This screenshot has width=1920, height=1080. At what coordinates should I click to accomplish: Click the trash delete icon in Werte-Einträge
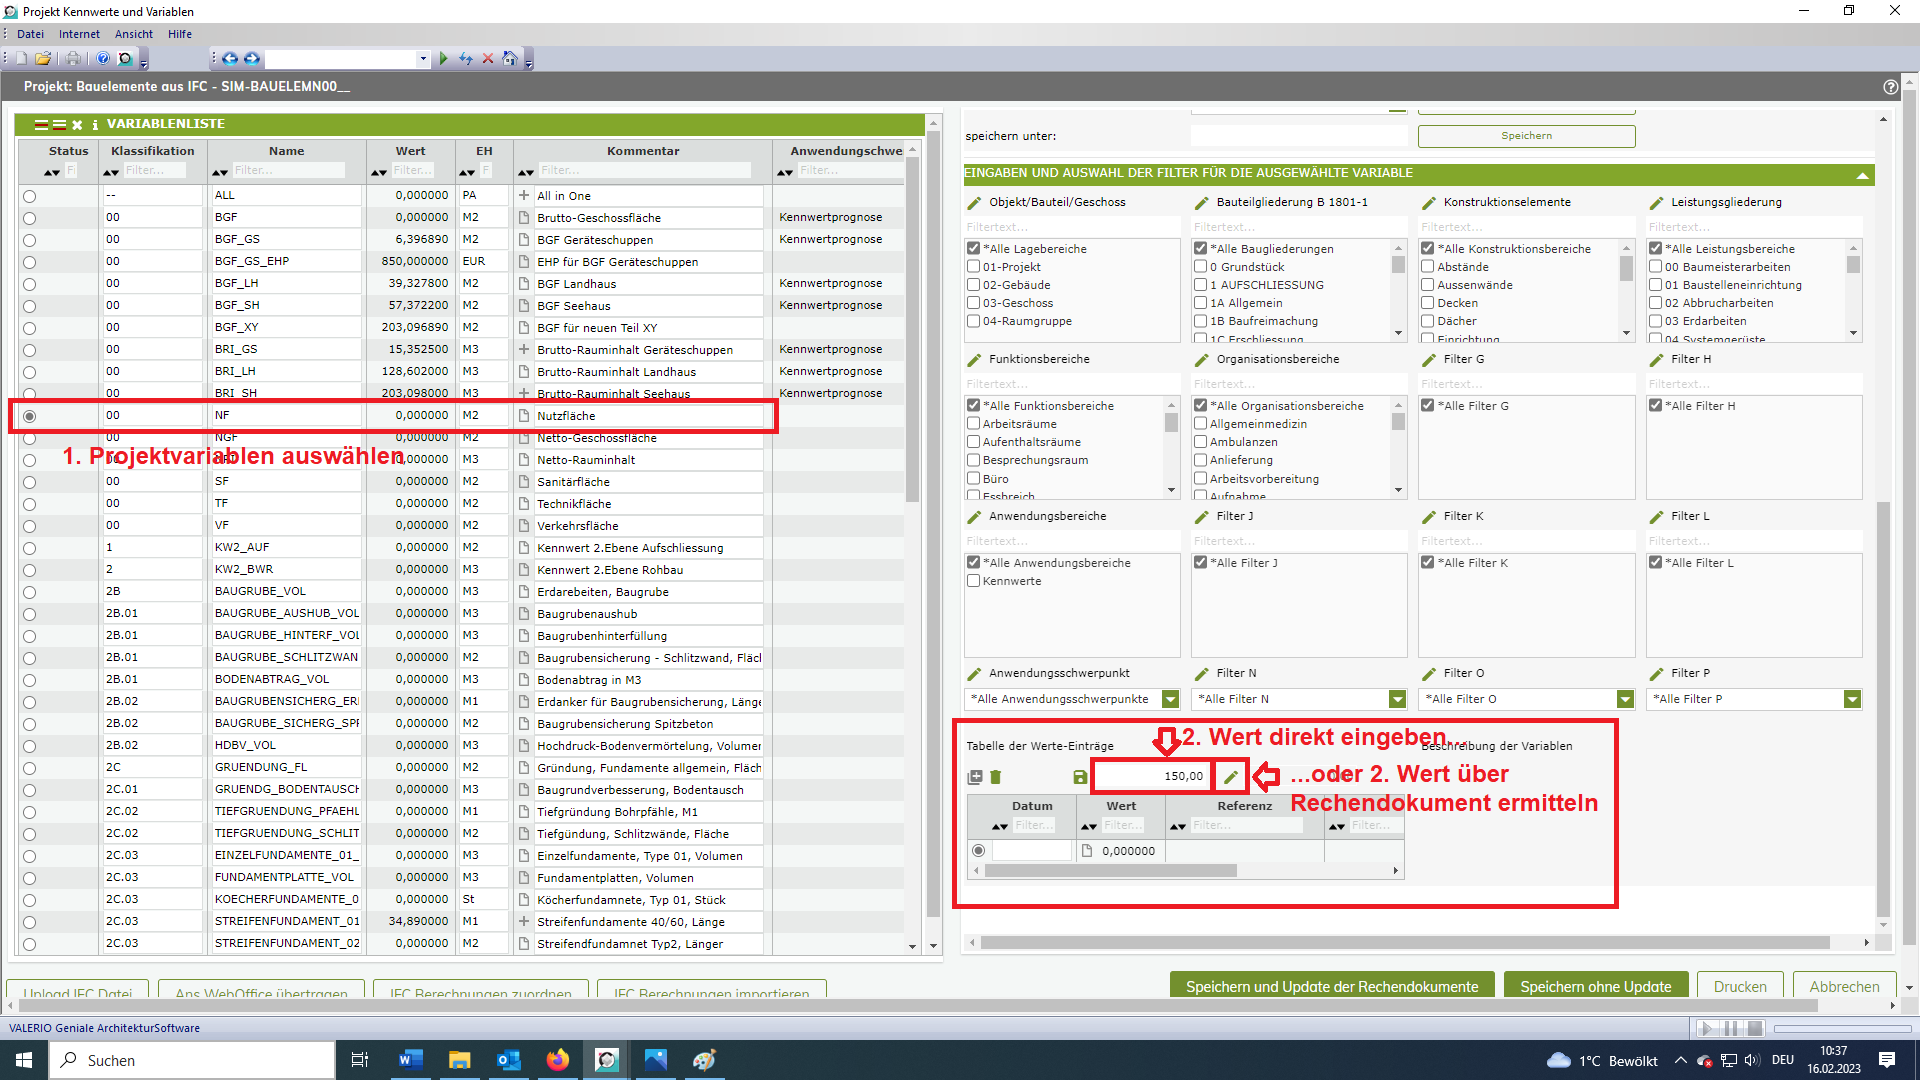[x=996, y=777]
